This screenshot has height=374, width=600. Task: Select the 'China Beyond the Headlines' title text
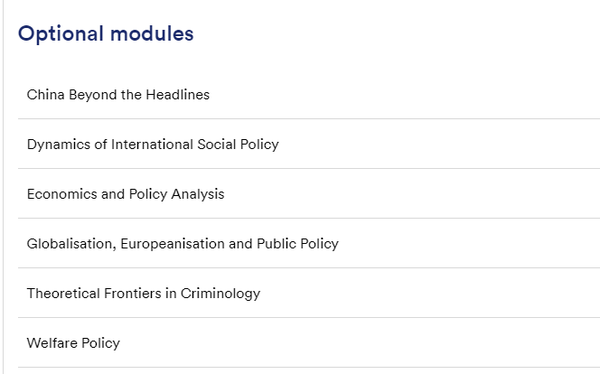coord(118,95)
